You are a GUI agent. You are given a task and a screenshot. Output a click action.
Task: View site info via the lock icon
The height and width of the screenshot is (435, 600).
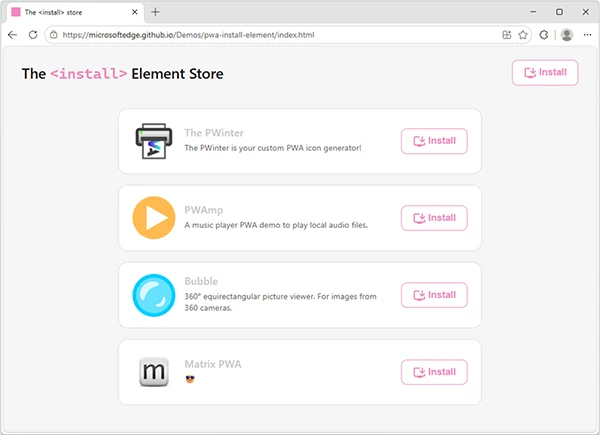tap(54, 35)
